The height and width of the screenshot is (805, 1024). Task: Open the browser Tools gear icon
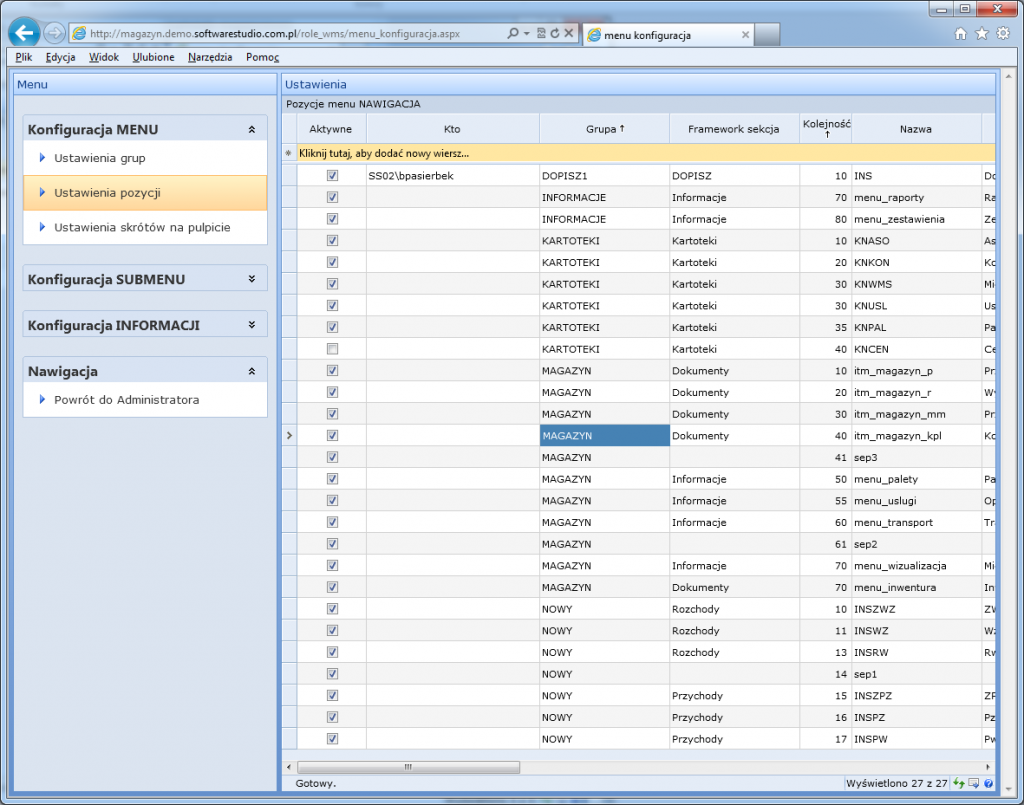coord(1003,33)
